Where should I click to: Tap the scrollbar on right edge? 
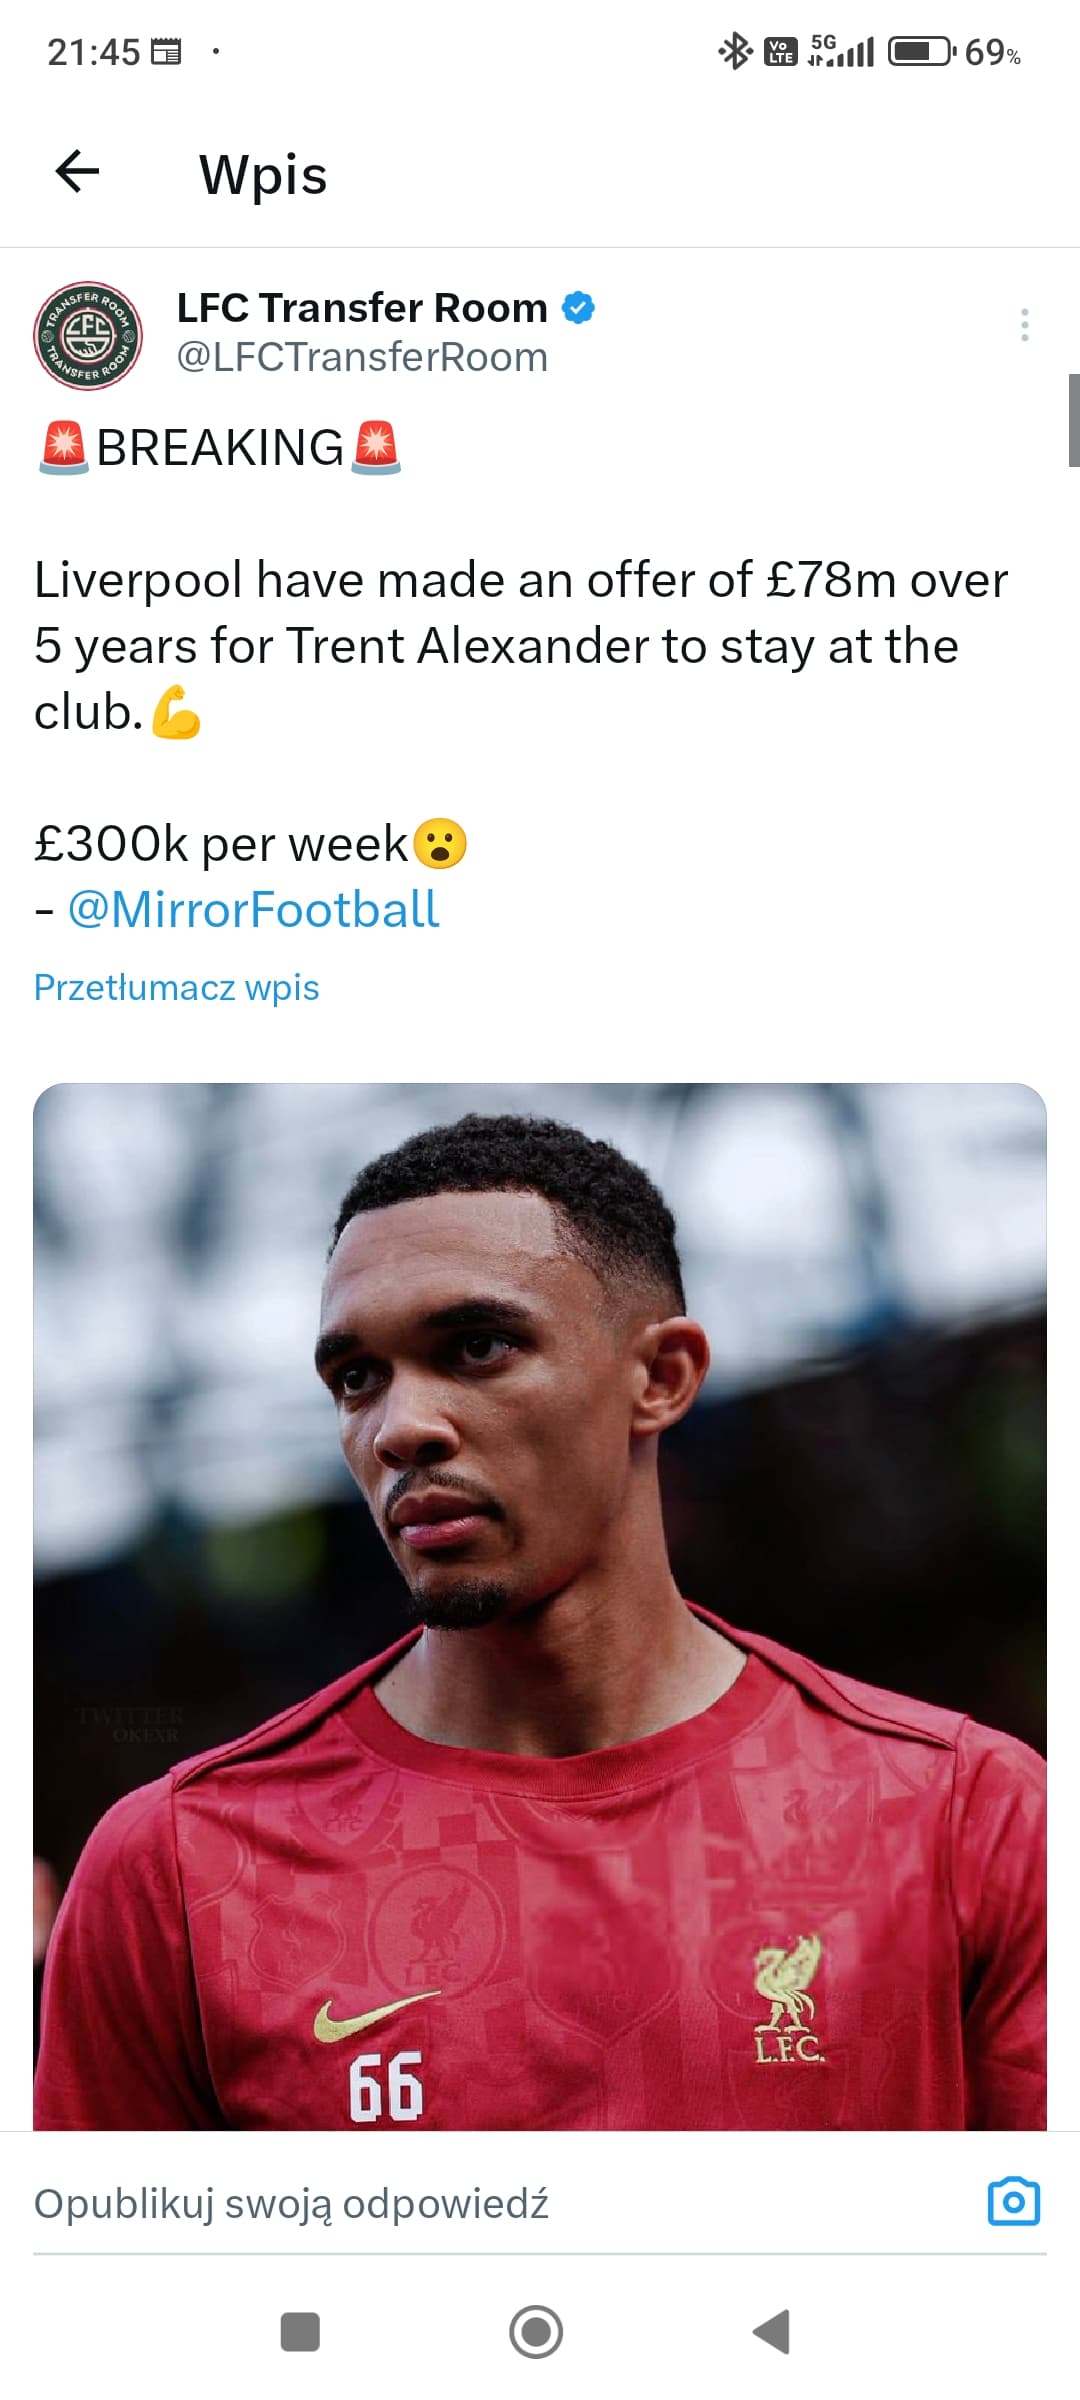(1073, 420)
